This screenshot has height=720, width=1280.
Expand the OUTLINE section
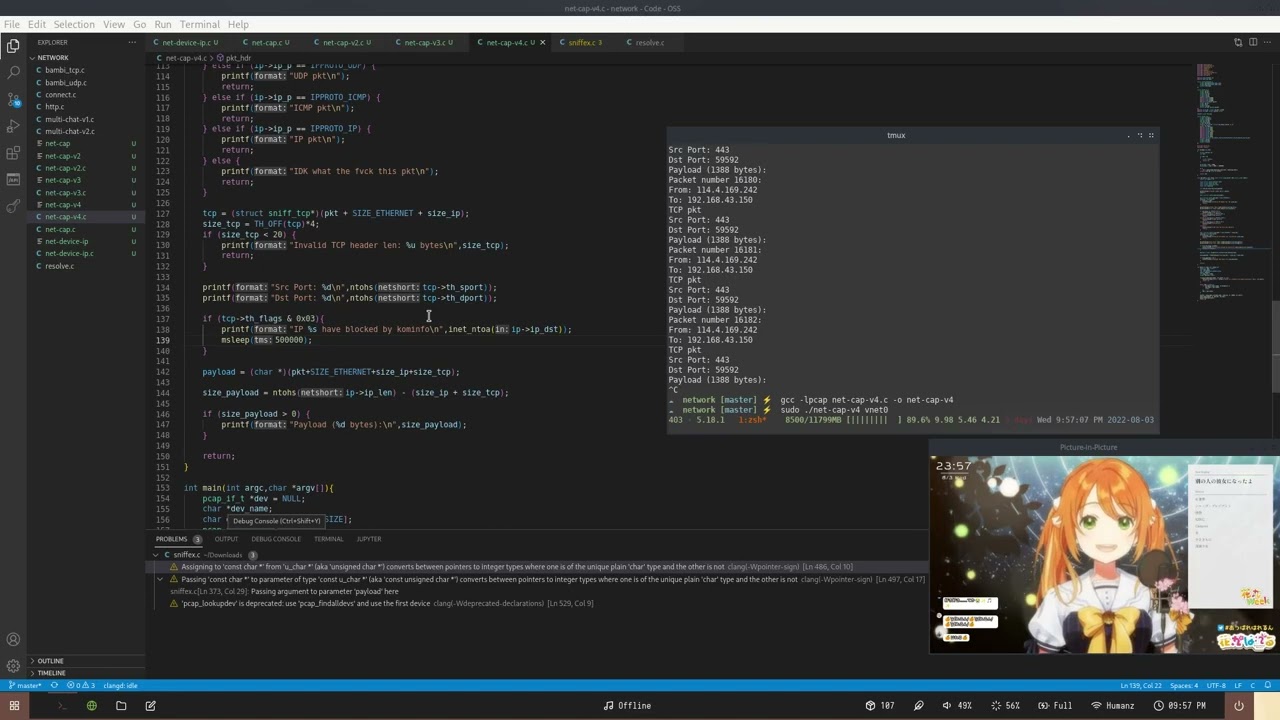point(50,661)
